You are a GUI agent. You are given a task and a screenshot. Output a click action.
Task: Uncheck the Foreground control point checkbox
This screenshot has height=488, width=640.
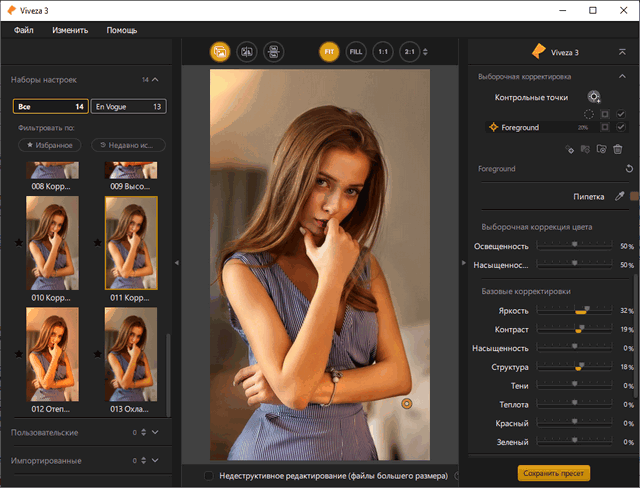pyautogui.click(x=620, y=128)
